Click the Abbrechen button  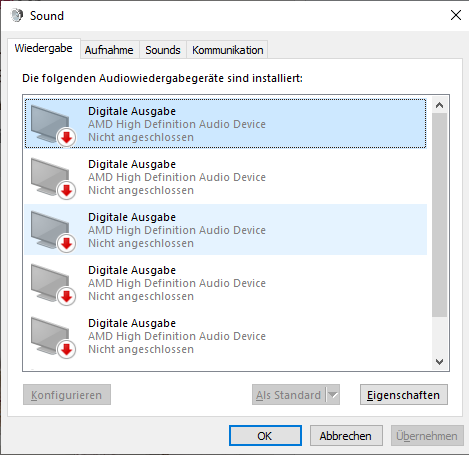pyautogui.click(x=346, y=436)
